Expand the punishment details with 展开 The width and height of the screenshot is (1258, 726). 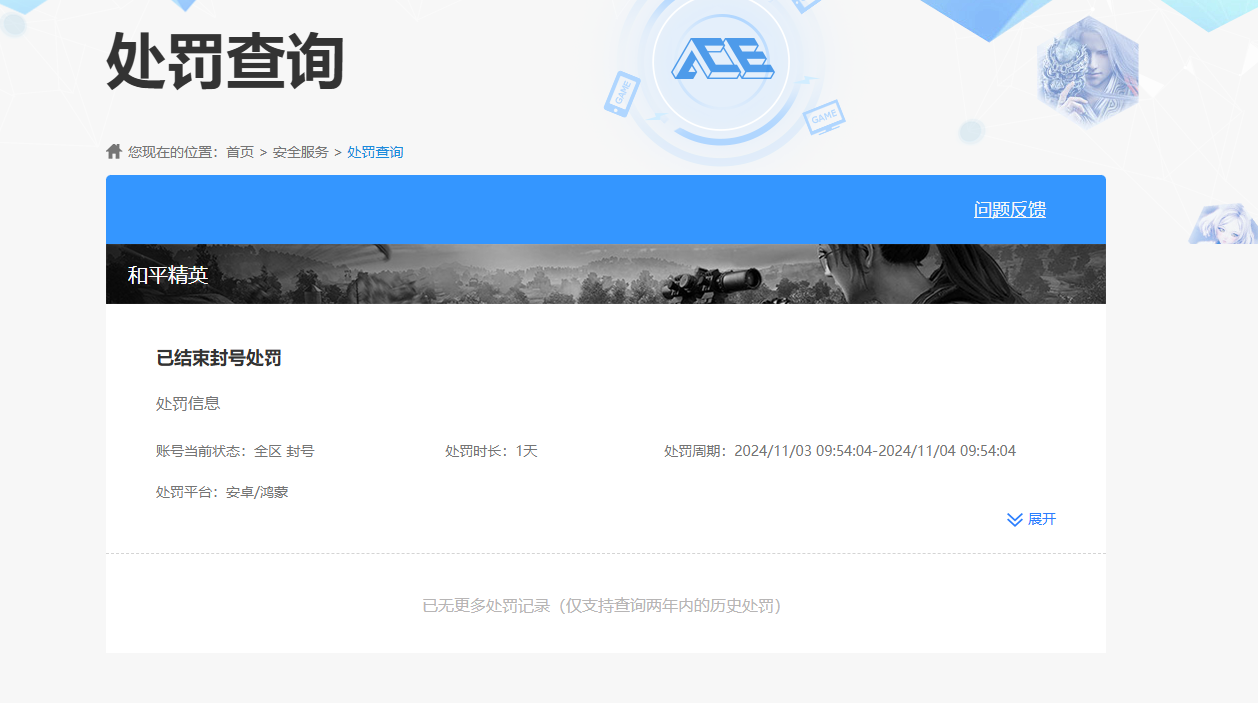1040,519
